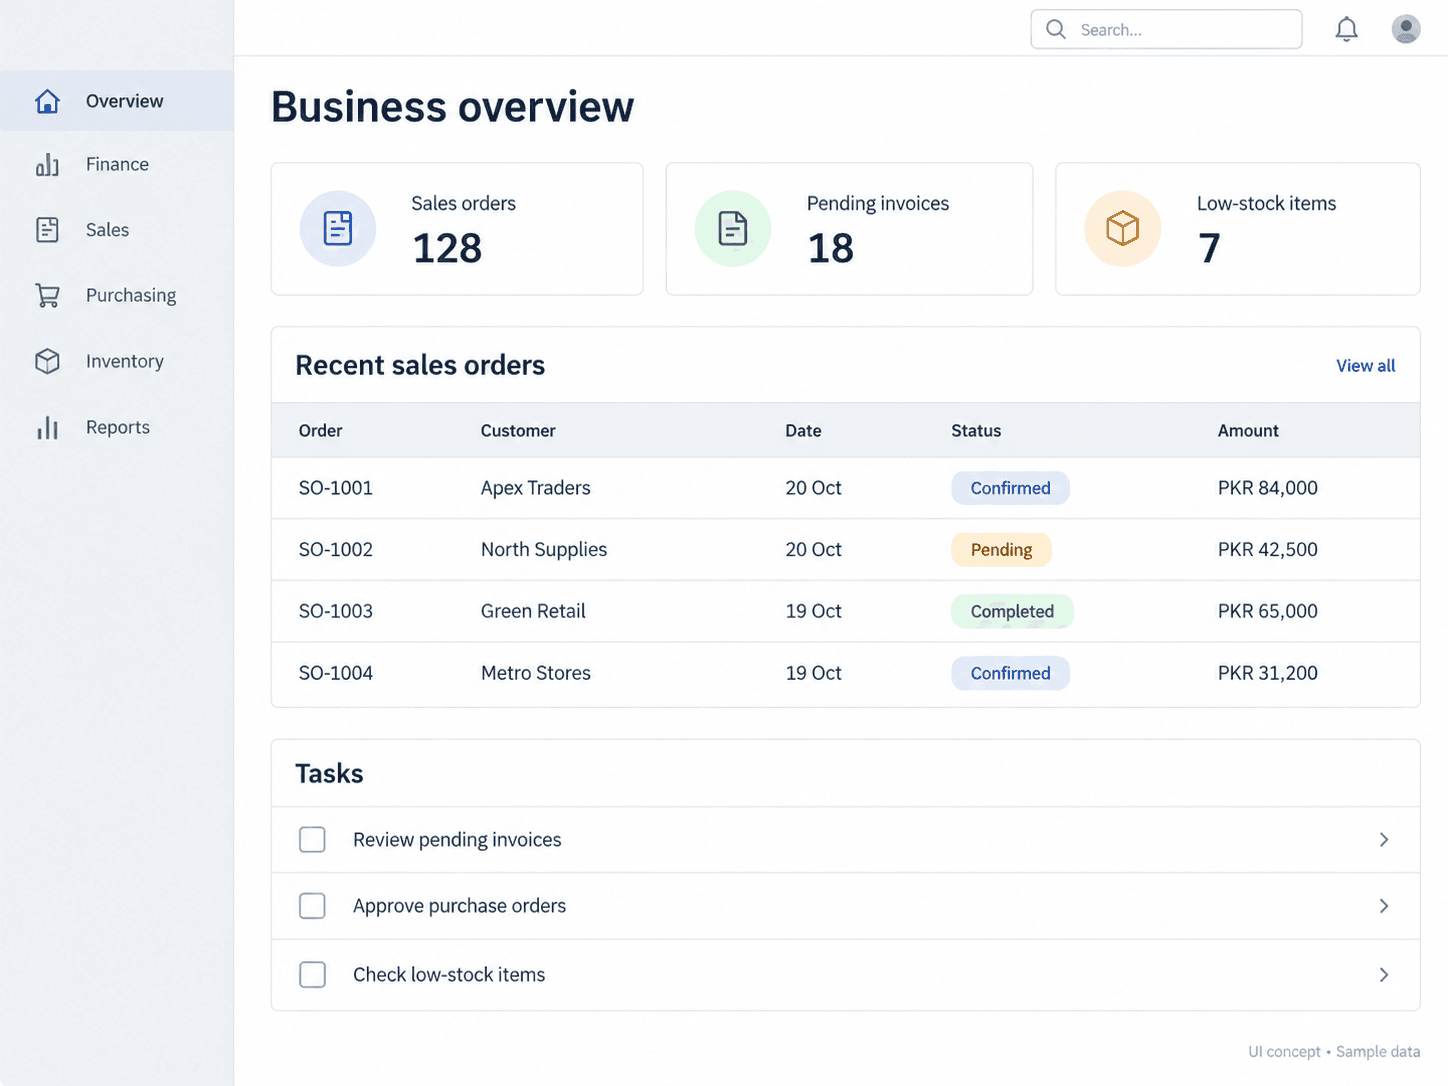Click the Customer column header

pos(518,431)
